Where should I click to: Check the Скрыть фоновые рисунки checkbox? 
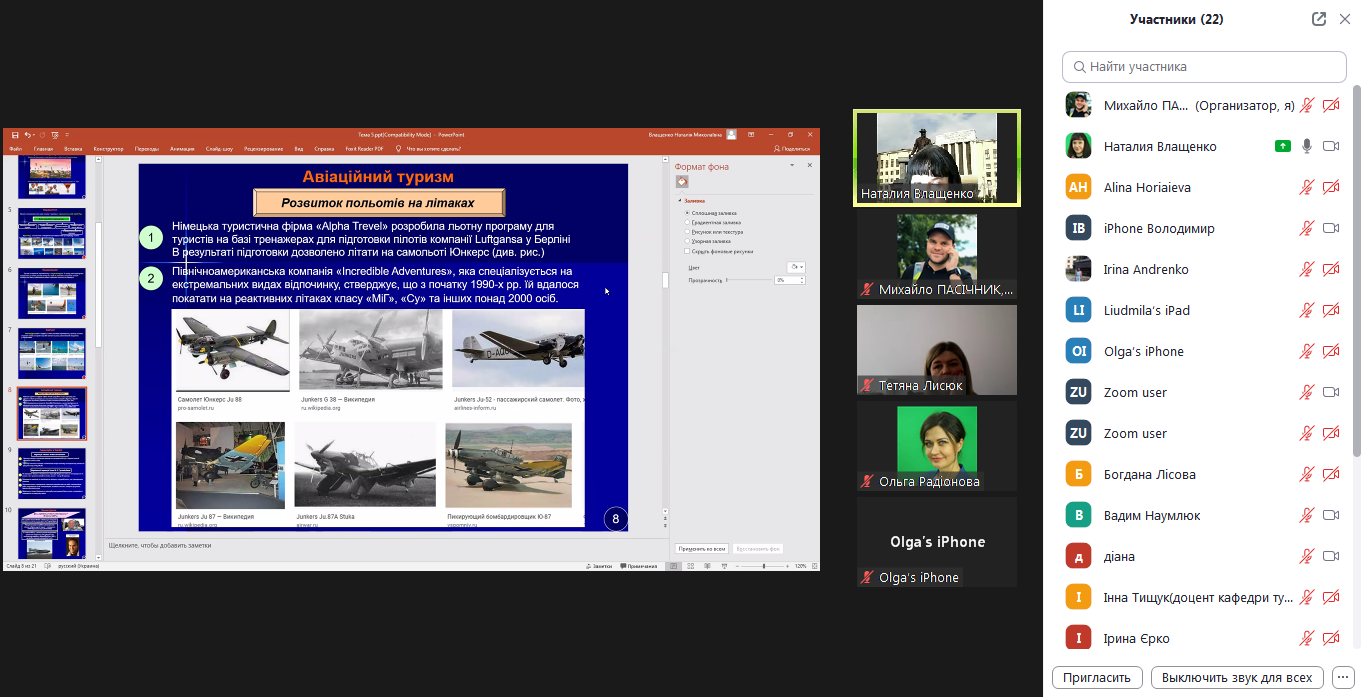point(687,251)
